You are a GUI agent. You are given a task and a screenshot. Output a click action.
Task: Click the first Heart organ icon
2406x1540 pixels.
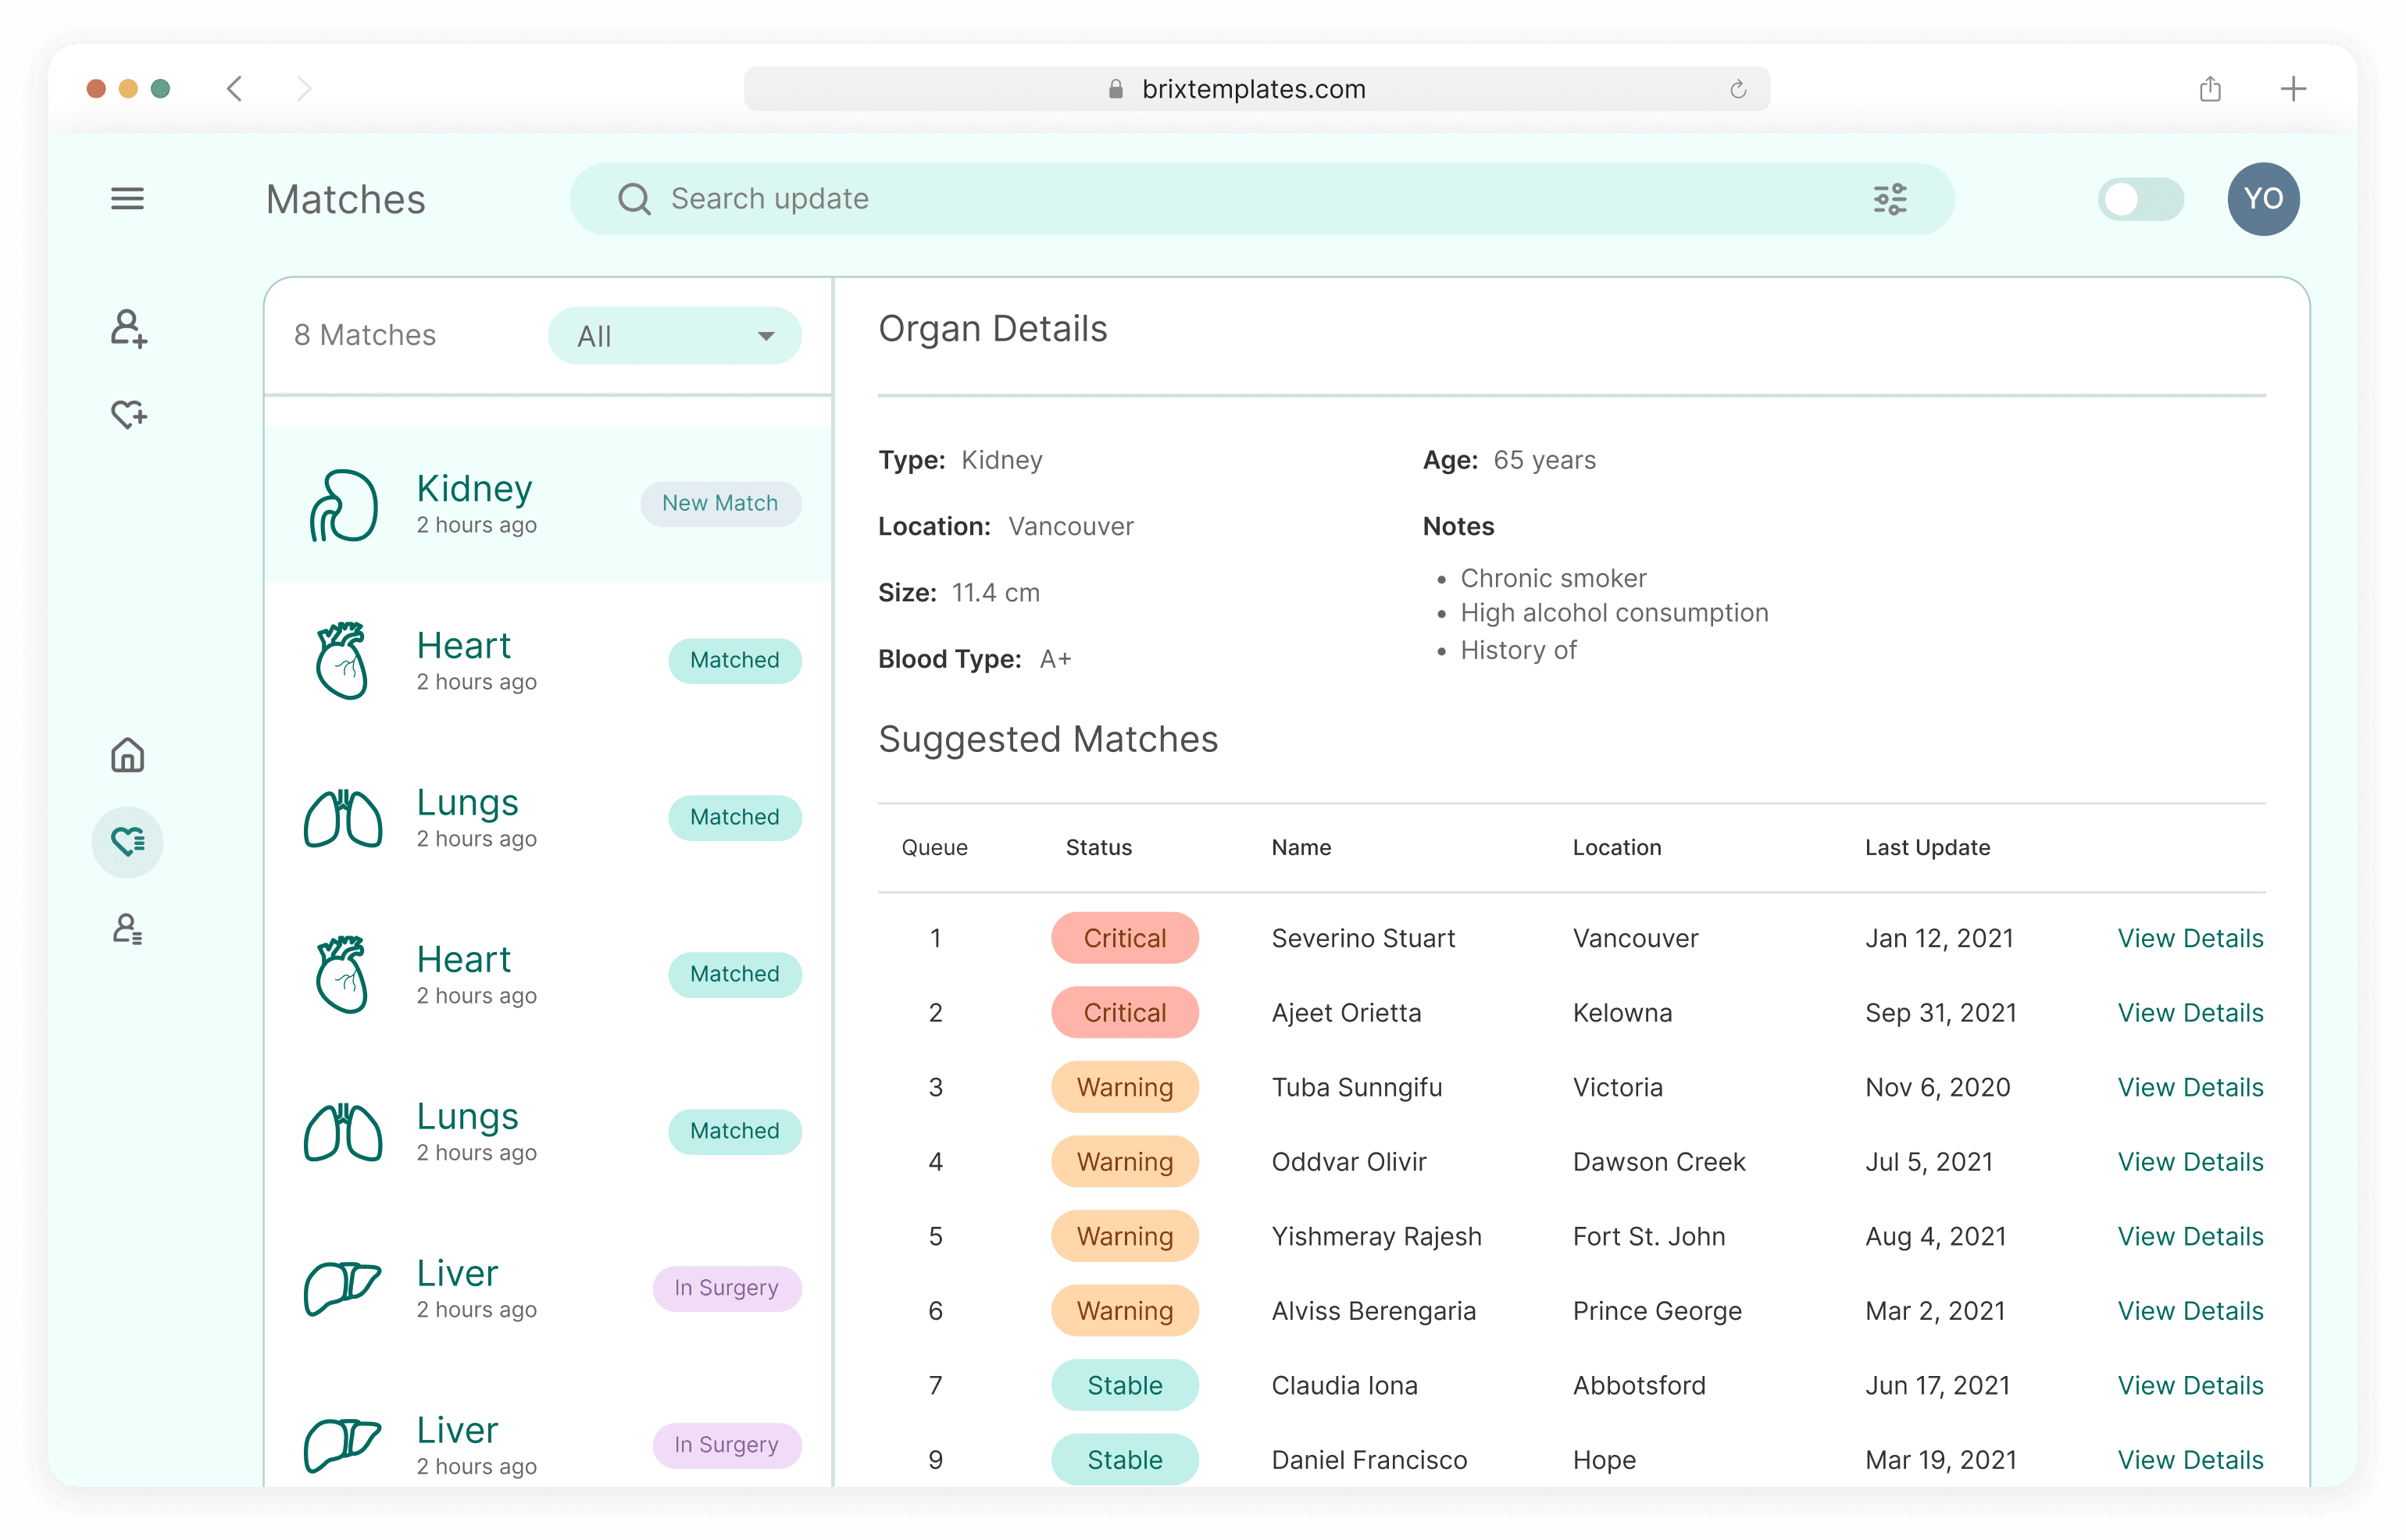coord(343,661)
